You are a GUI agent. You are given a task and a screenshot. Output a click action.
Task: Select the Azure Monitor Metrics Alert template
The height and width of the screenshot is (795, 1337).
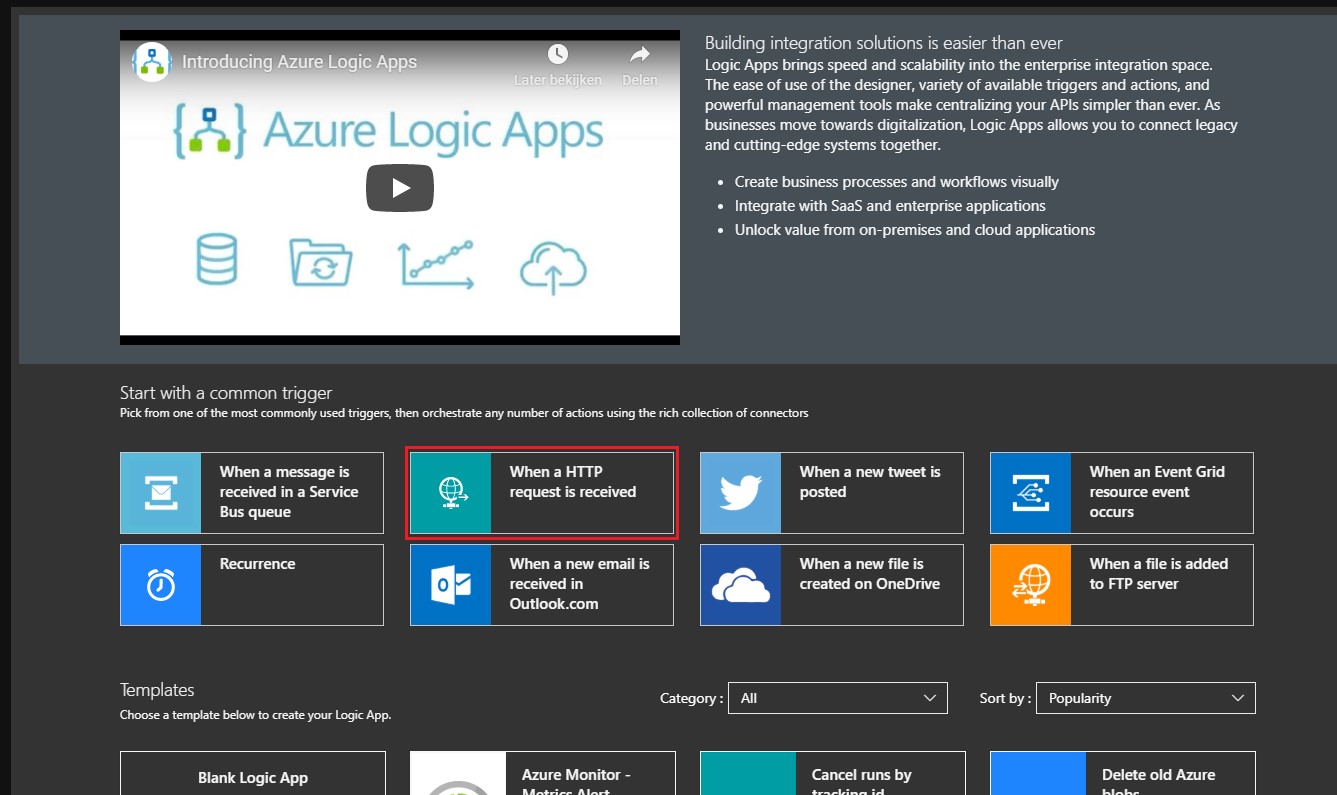[x=543, y=774]
